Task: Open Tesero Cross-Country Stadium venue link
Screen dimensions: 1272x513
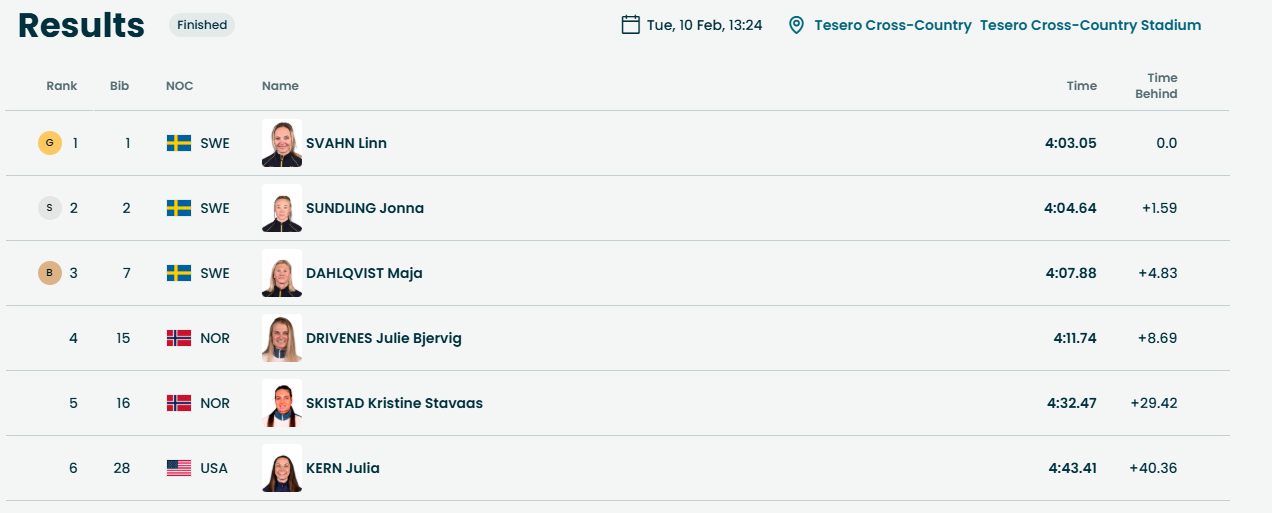Action: [x=1090, y=25]
